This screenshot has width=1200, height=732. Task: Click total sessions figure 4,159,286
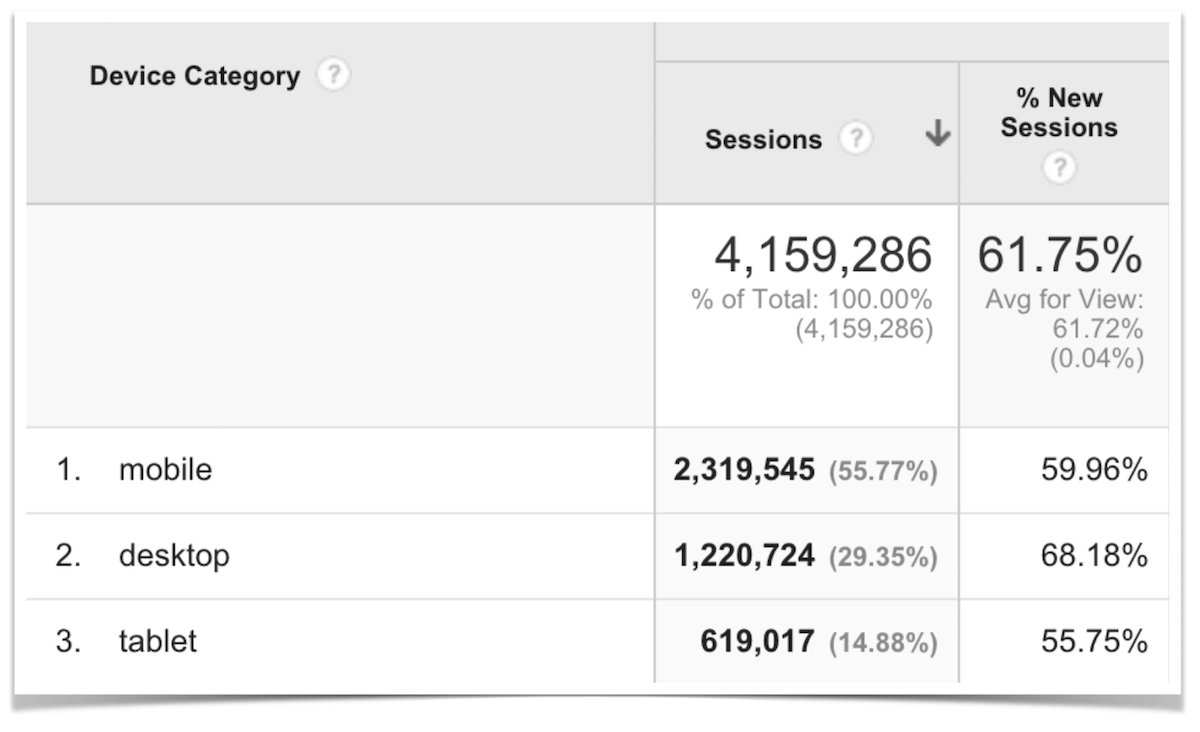(822, 256)
